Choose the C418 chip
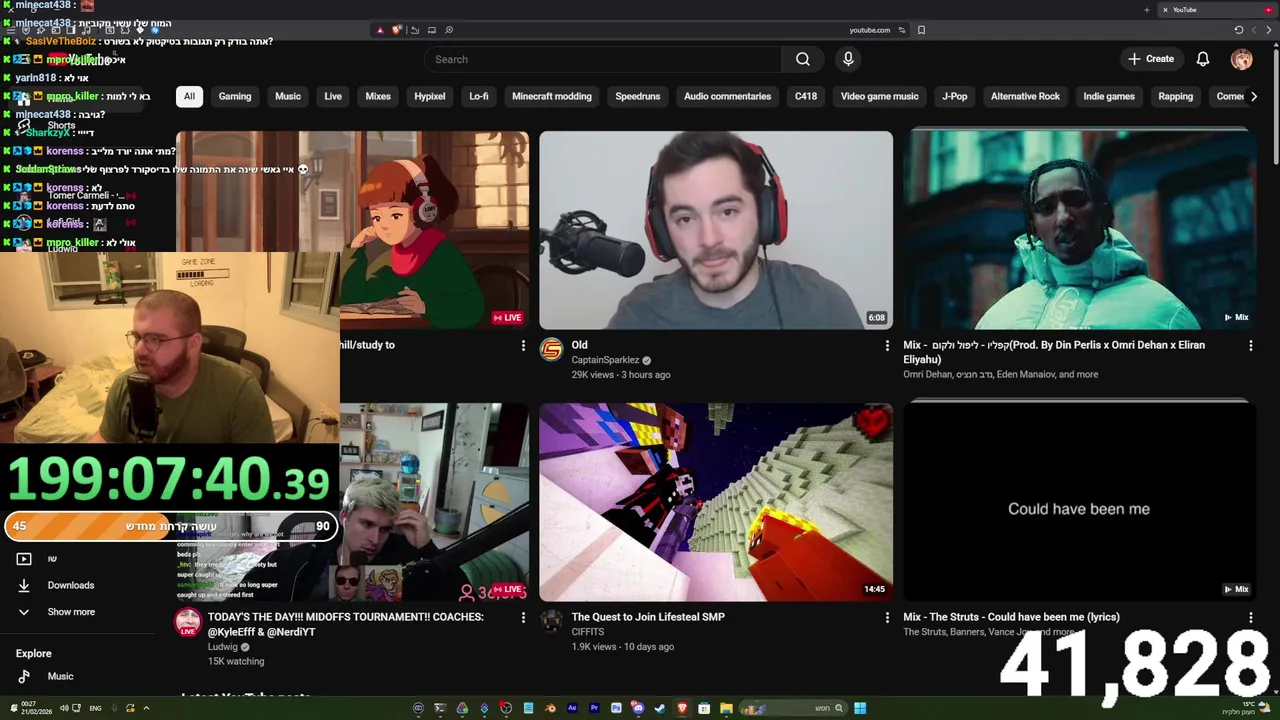This screenshot has height=720, width=1280. pyautogui.click(x=806, y=96)
